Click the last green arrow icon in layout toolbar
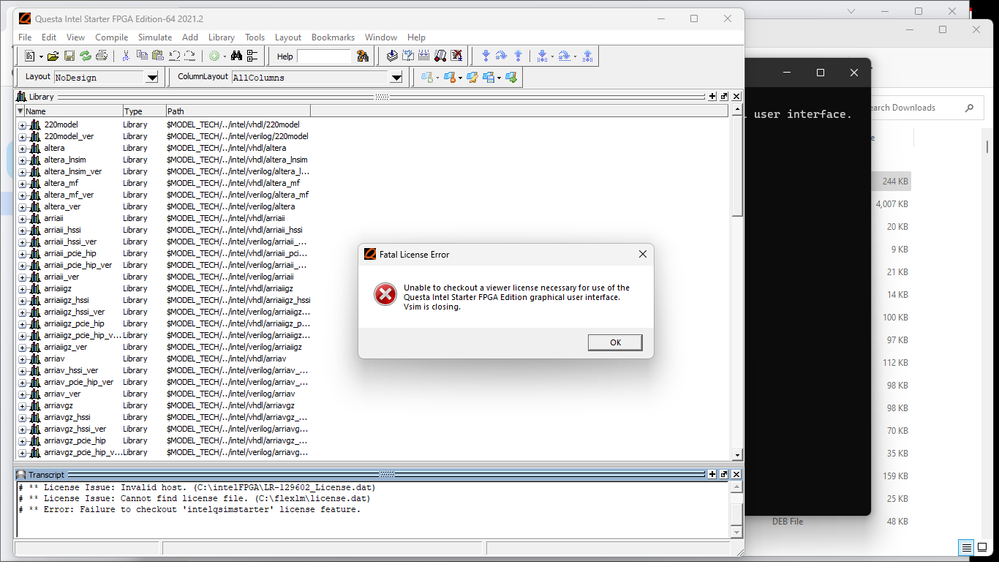Screen dimensions: 999x562 click(x=511, y=77)
